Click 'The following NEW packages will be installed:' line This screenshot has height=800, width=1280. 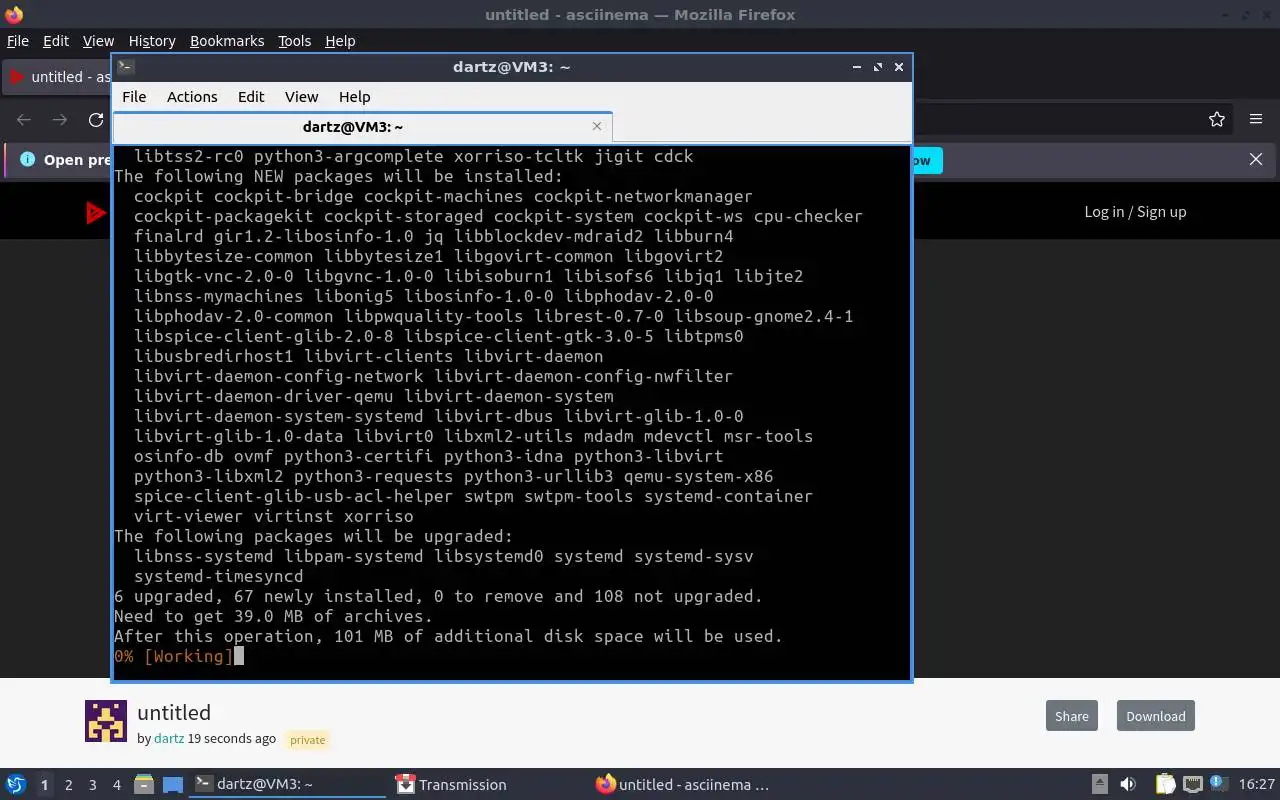tap(338, 176)
